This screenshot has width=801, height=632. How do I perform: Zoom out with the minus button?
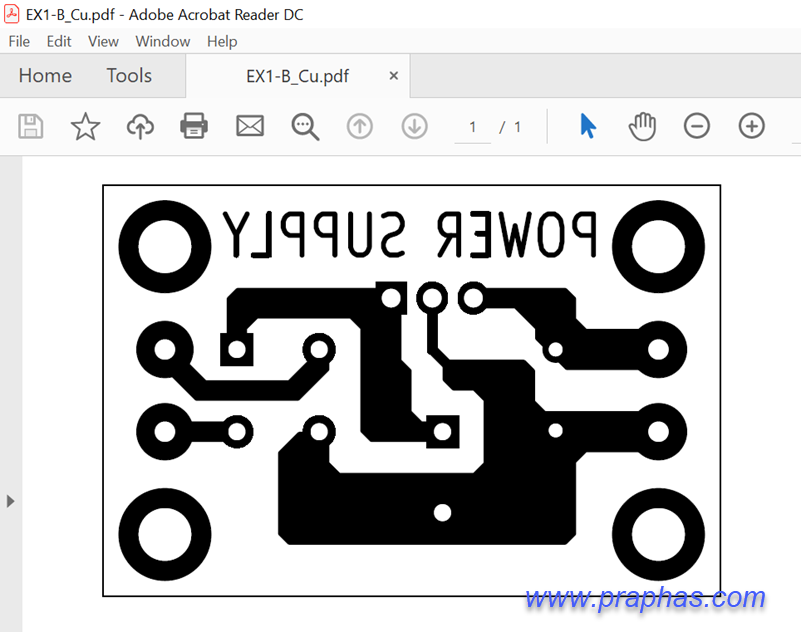697,126
